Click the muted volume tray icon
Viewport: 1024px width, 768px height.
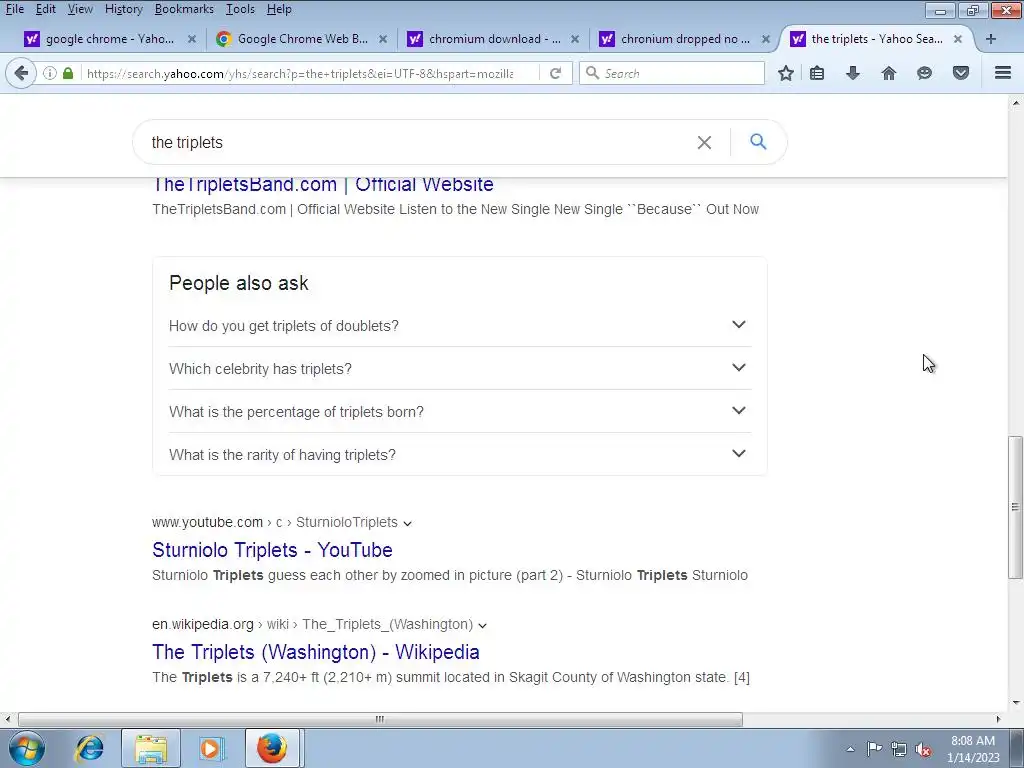click(x=923, y=749)
